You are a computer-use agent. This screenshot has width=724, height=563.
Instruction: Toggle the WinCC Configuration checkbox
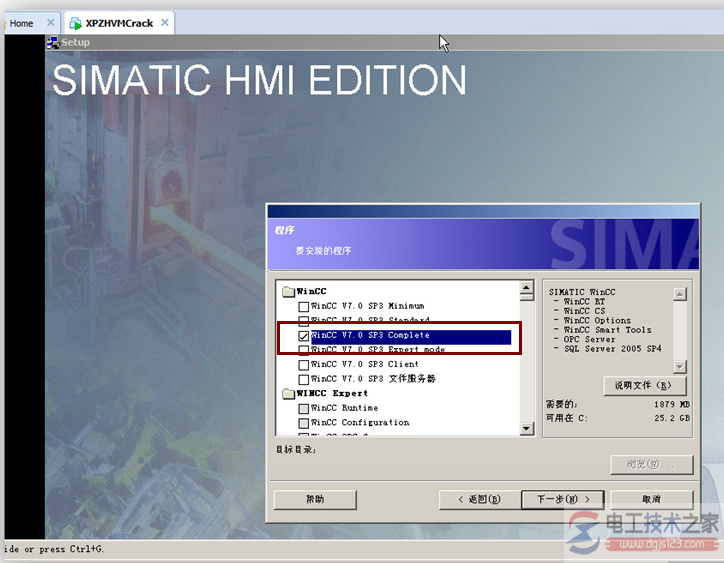(x=303, y=423)
